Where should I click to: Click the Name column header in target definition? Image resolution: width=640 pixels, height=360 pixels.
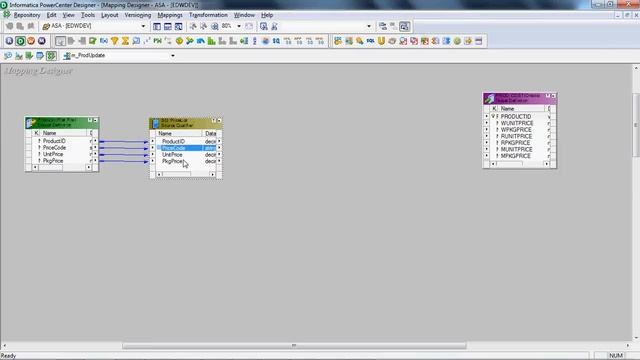tap(521, 109)
